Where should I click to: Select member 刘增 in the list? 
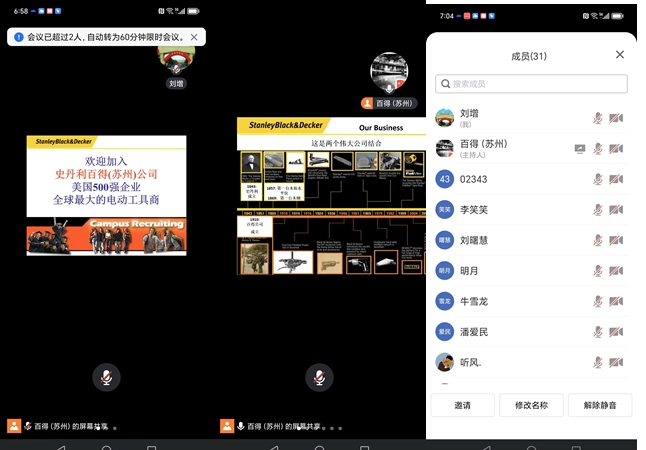point(531,118)
